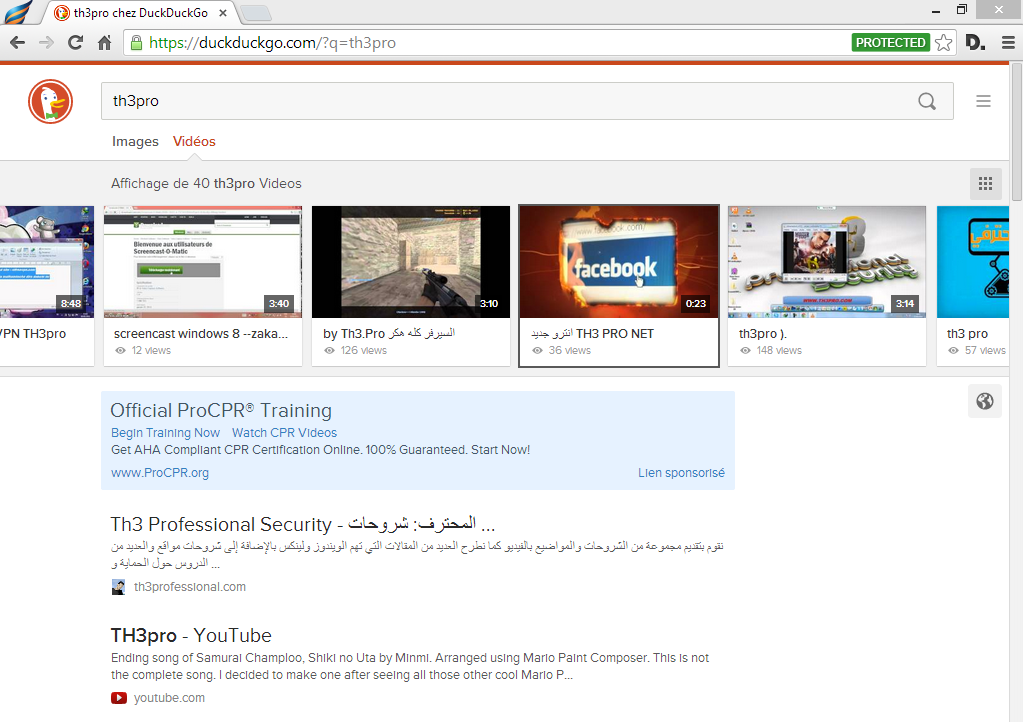Click Begin Training Now link
The image size is (1023, 722).
point(165,433)
